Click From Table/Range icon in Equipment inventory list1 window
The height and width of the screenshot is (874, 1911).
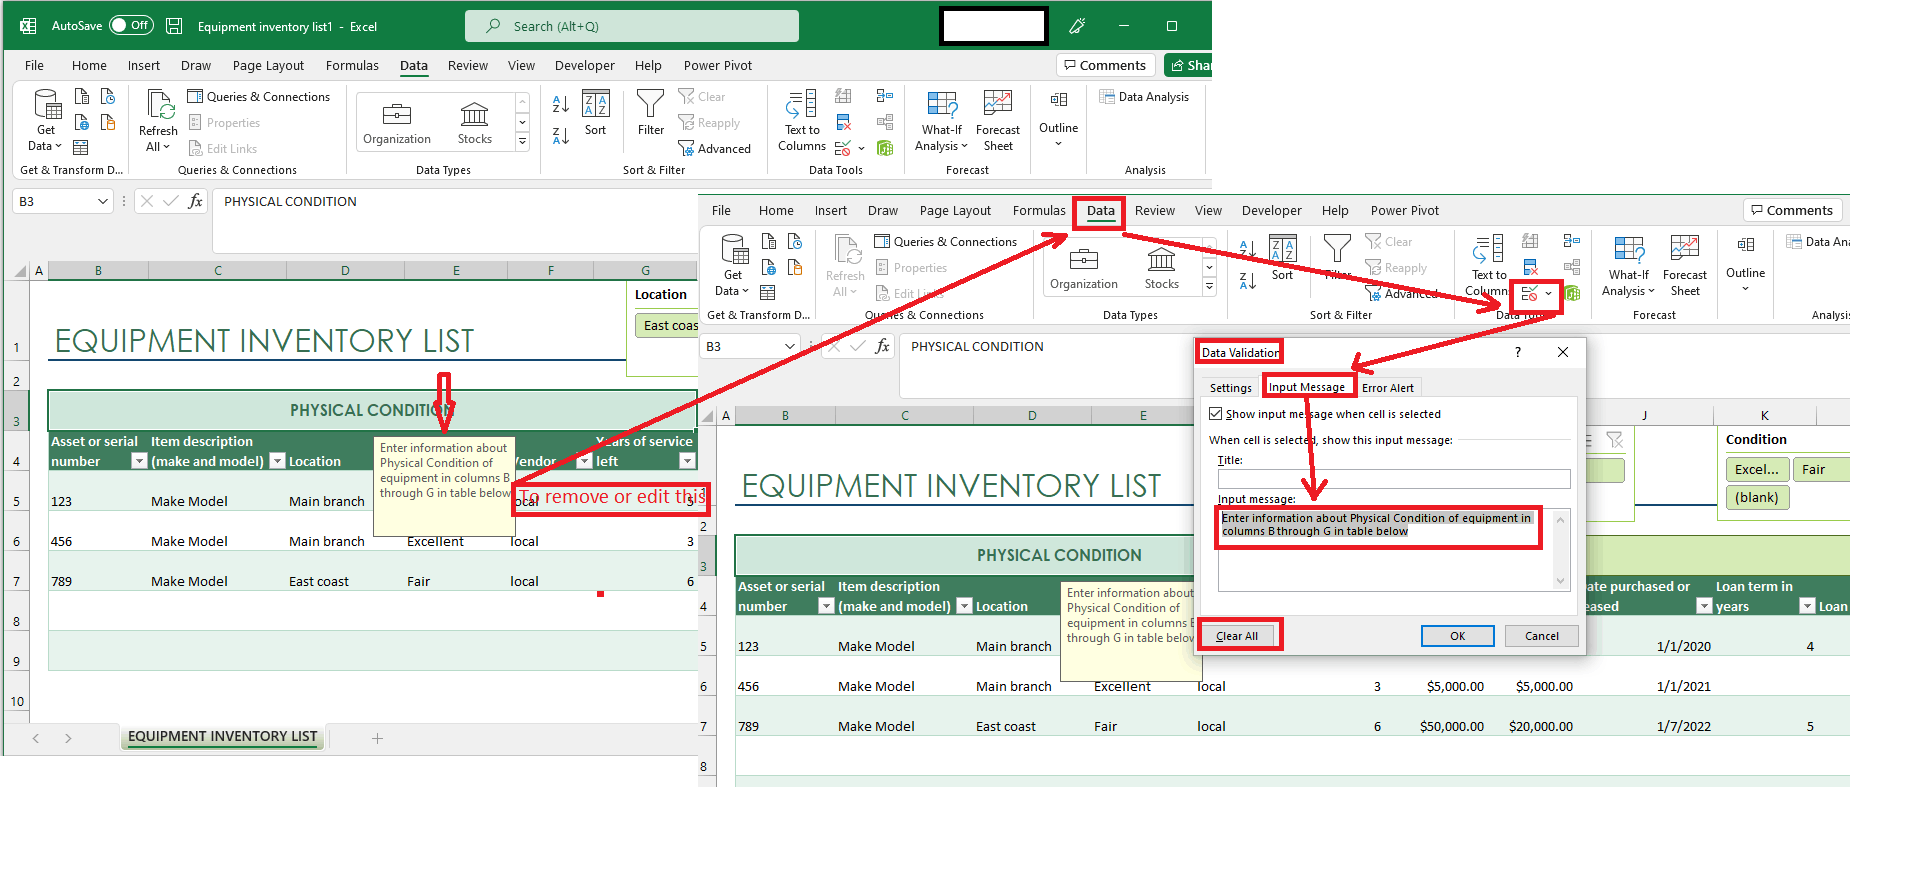tap(81, 147)
